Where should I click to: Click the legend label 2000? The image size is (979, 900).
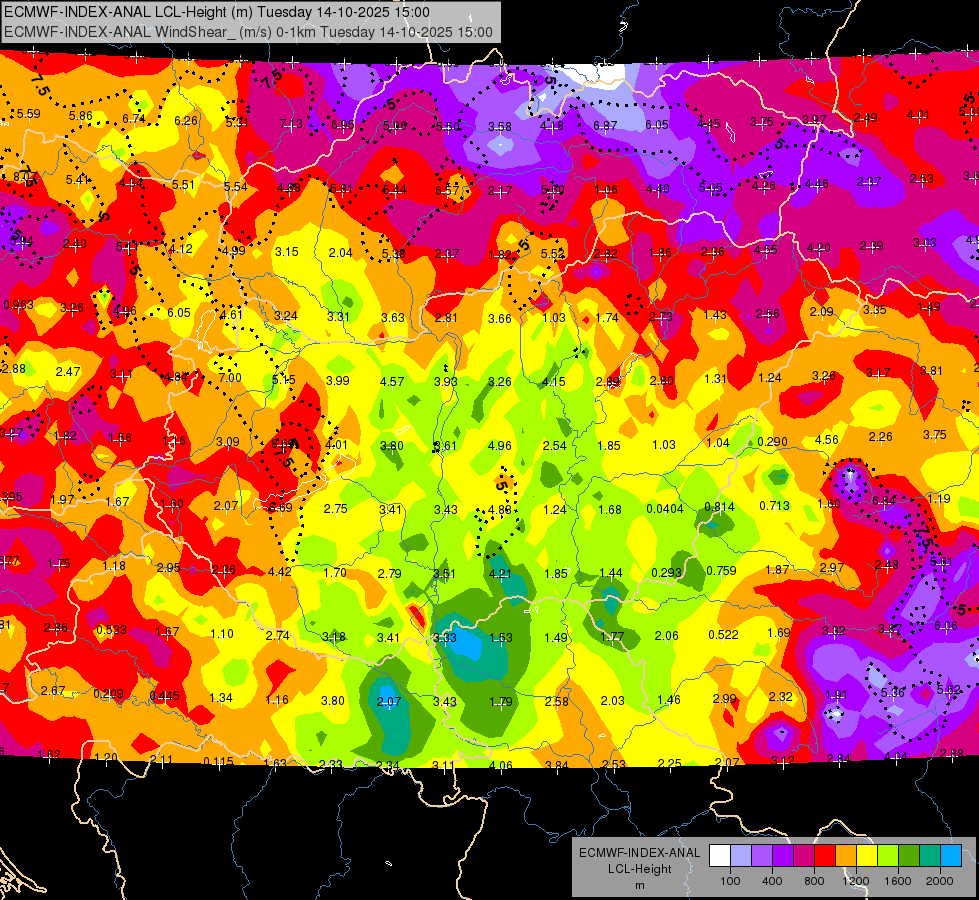tap(939, 881)
